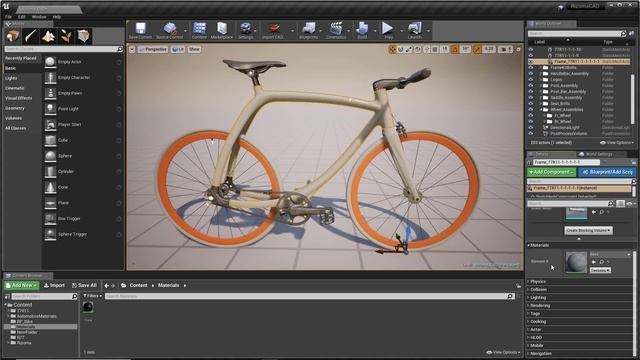Click the Element 0 material sphere thumbnail
This screenshot has width=640, height=360.
click(x=576, y=262)
